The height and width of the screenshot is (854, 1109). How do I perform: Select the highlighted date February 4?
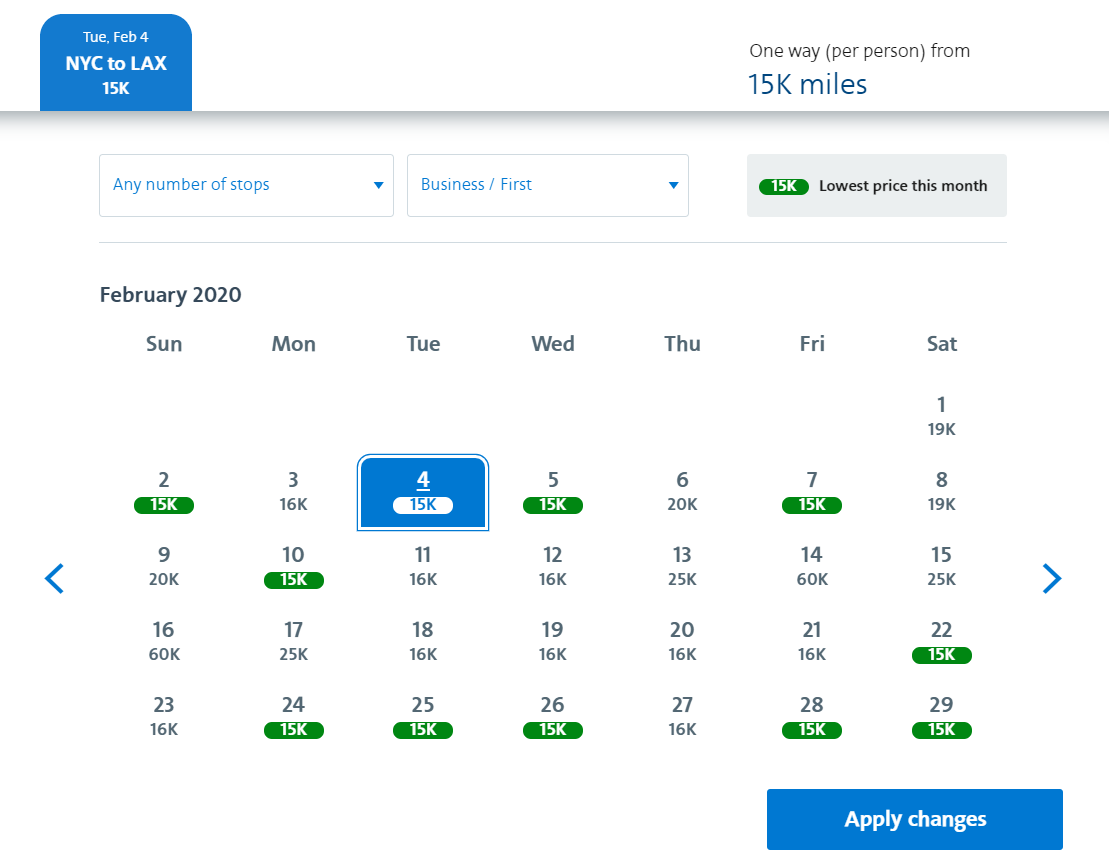pyautogui.click(x=423, y=492)
